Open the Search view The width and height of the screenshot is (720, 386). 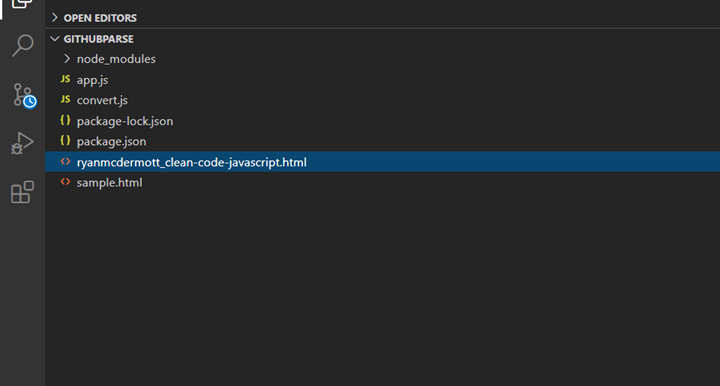pos(22,45)
